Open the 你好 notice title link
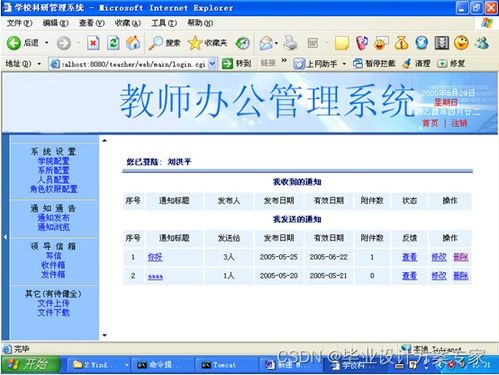The height and width of the screenshot is (375, 499). click(x=155, y=257)
